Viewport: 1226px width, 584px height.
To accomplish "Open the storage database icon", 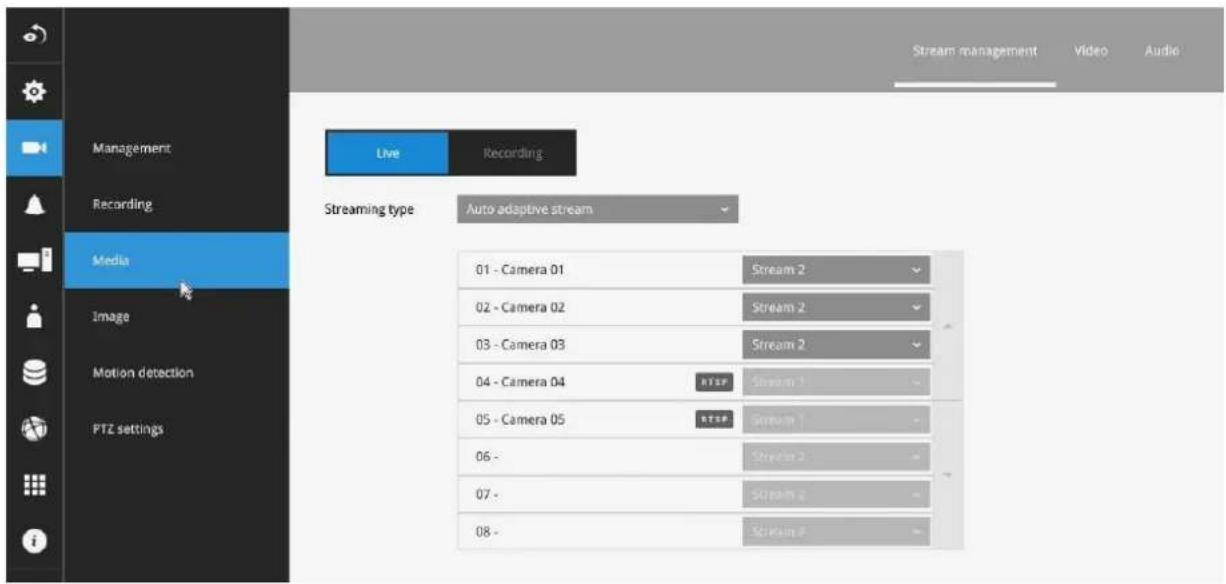I will click(x=33, y=372).
